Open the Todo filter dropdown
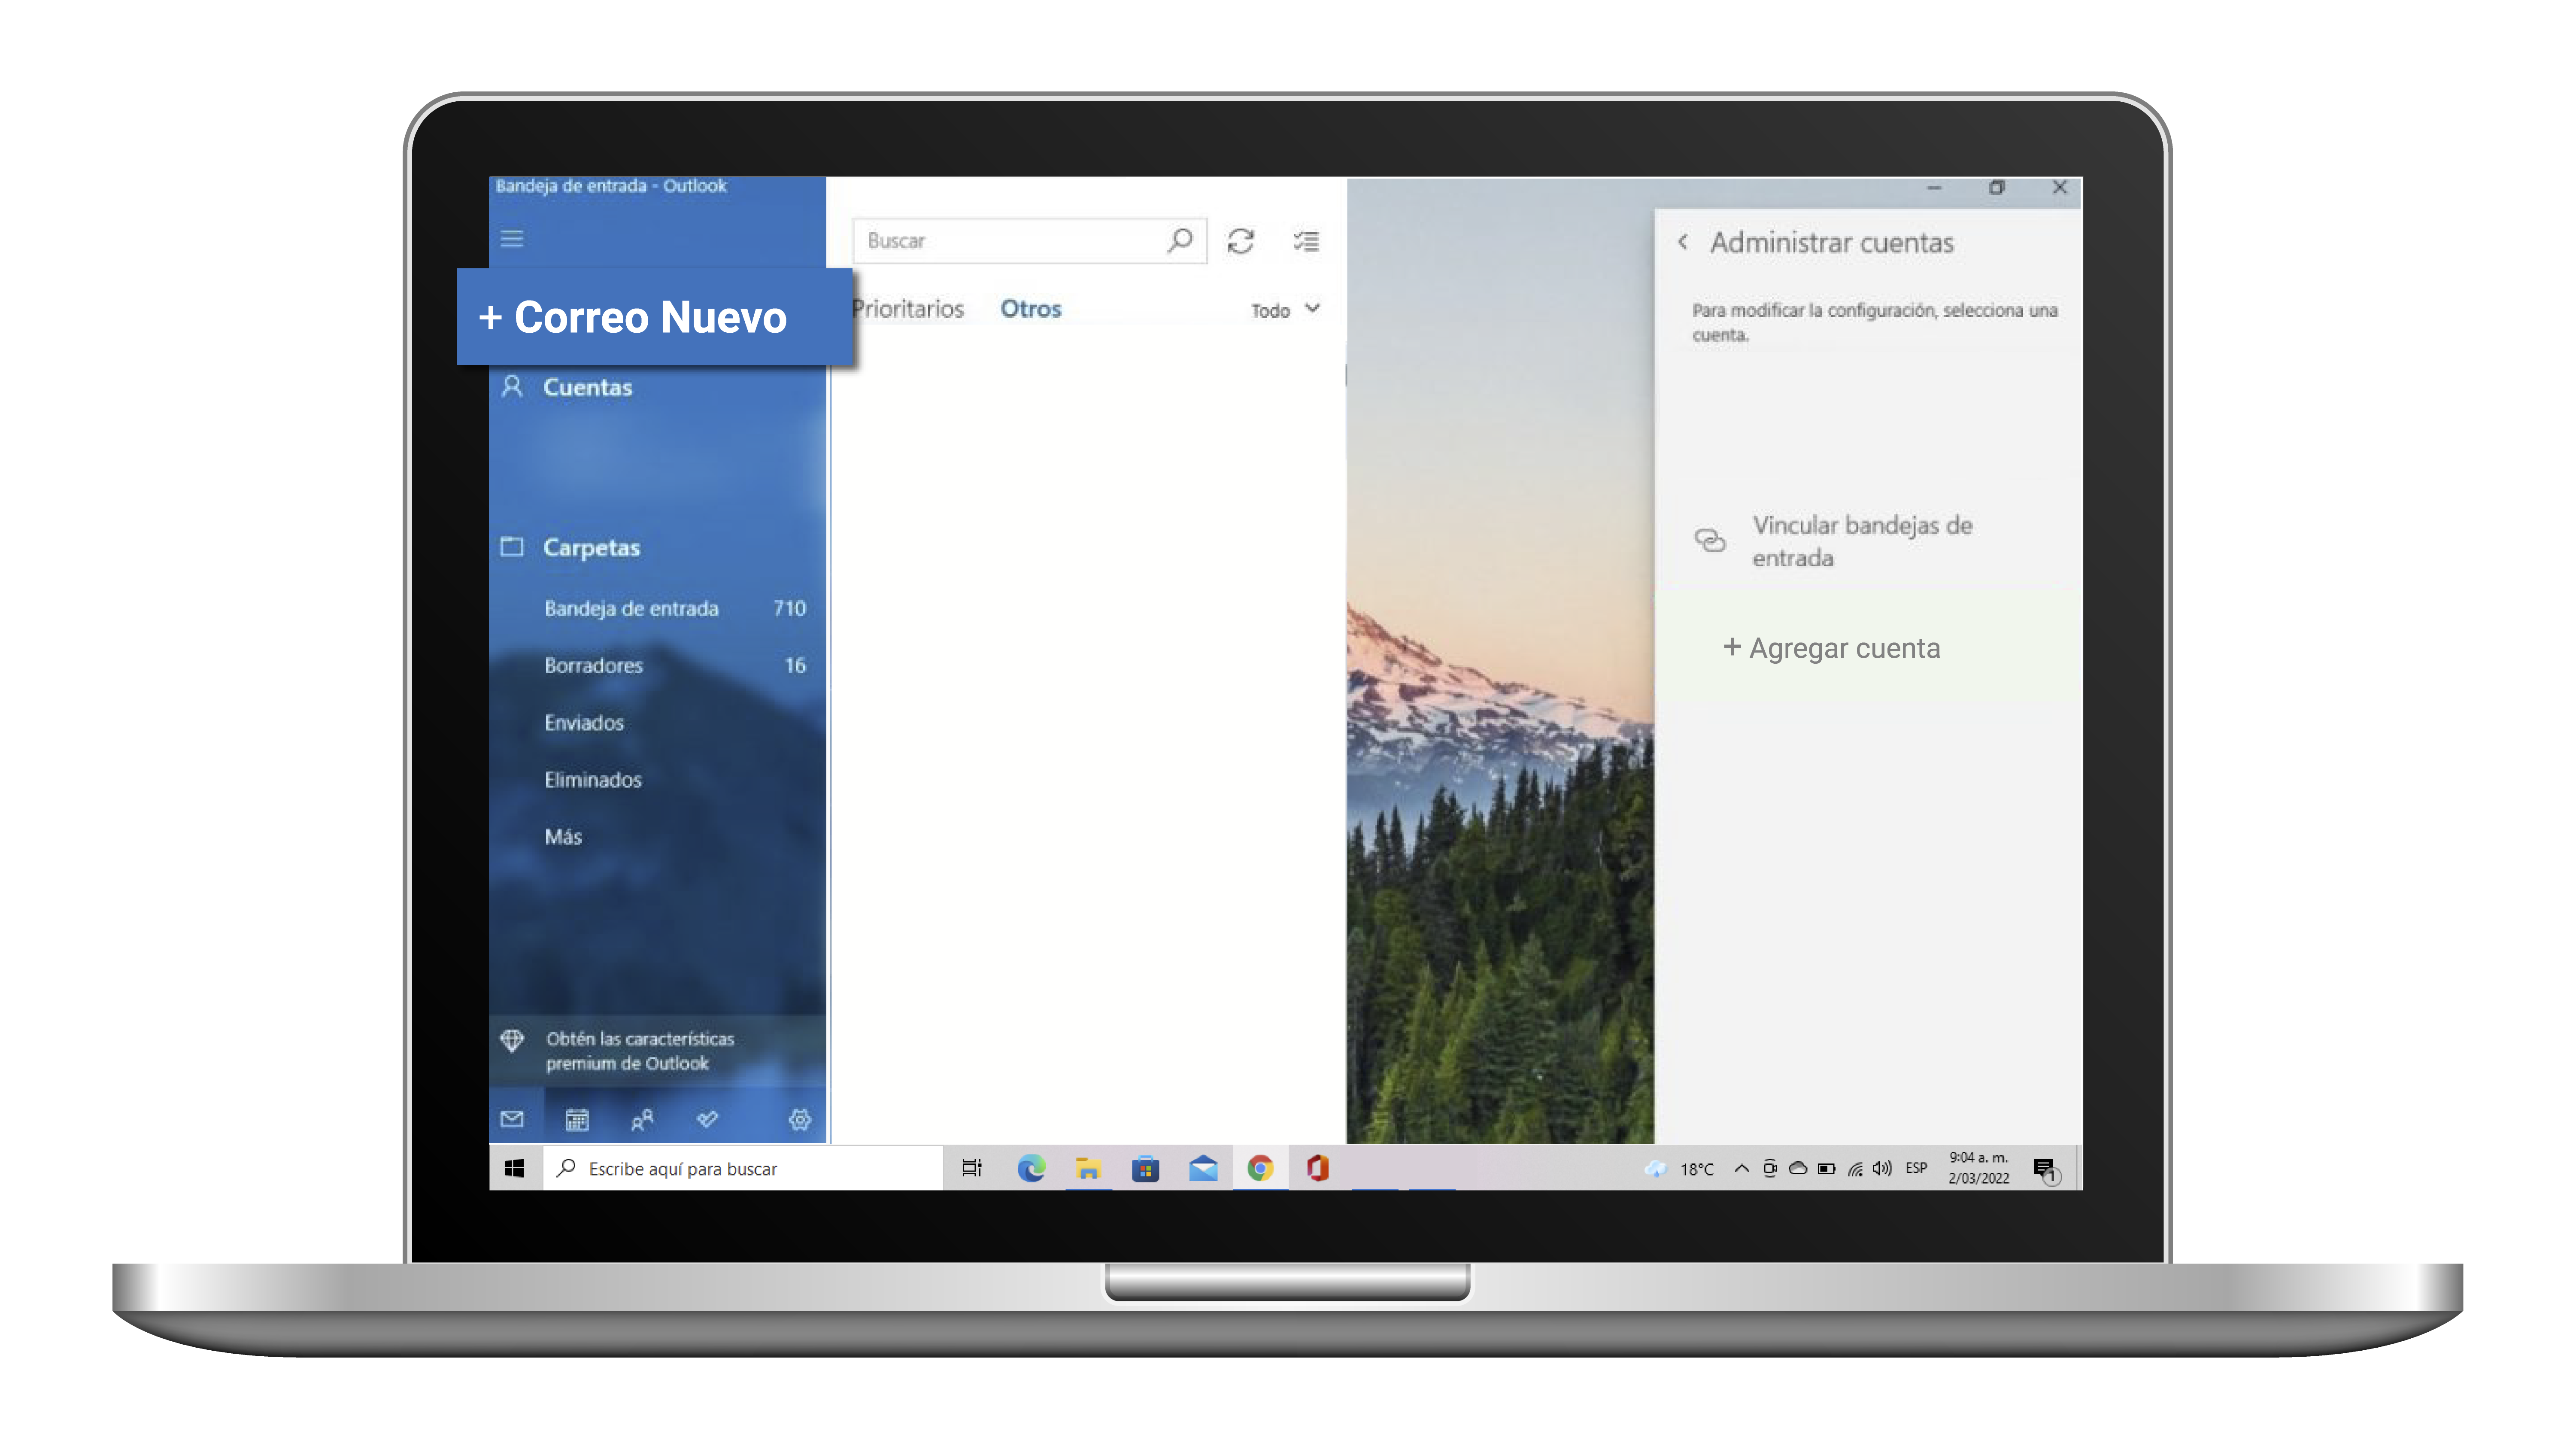The height and width of the screenshot is (1449, 2576). pos(1285,310)
